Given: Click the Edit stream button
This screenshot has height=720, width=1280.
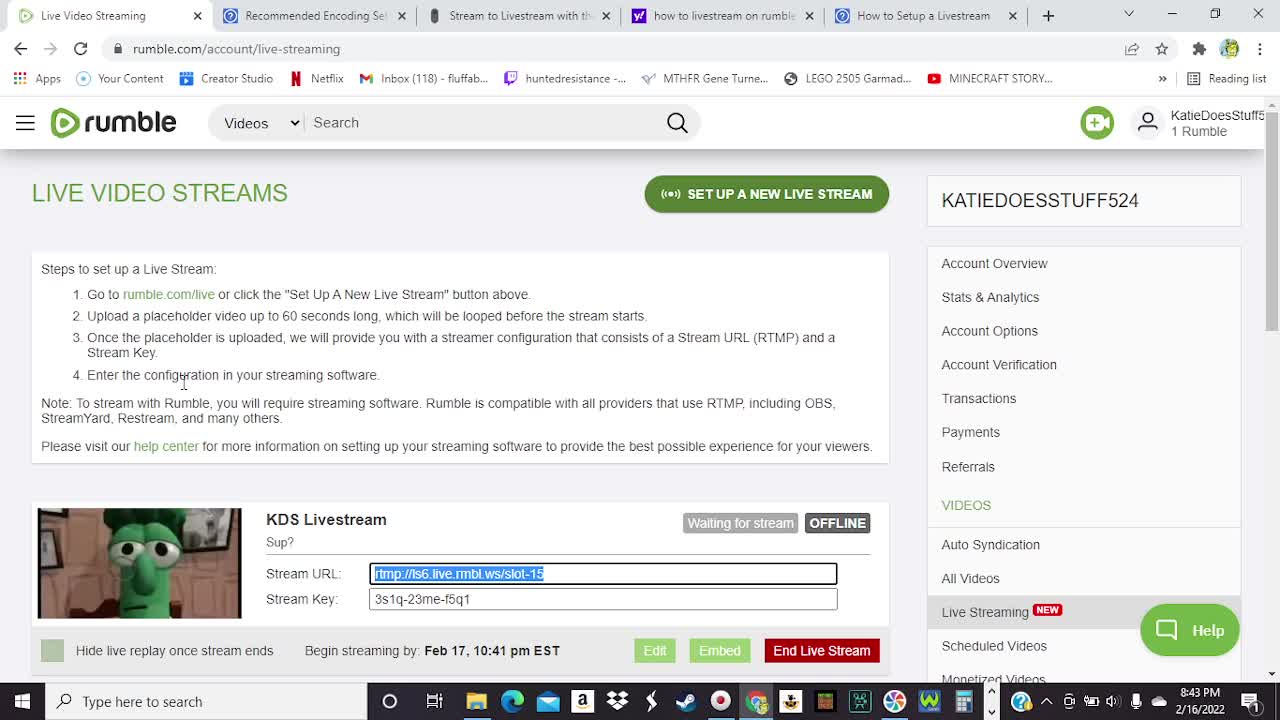Looking at the screenshot, I should [655, 651].
